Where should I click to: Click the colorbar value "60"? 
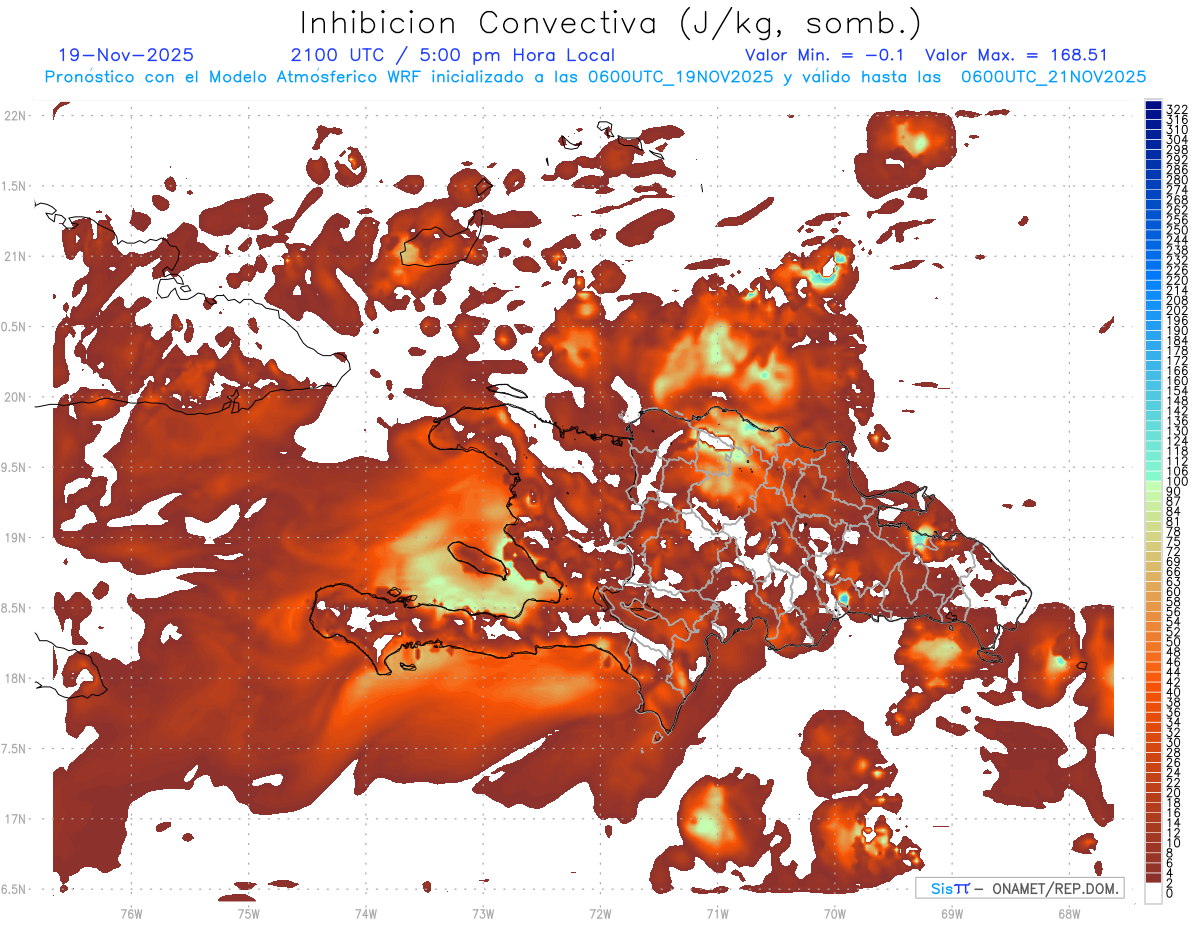click(1174, 591)
